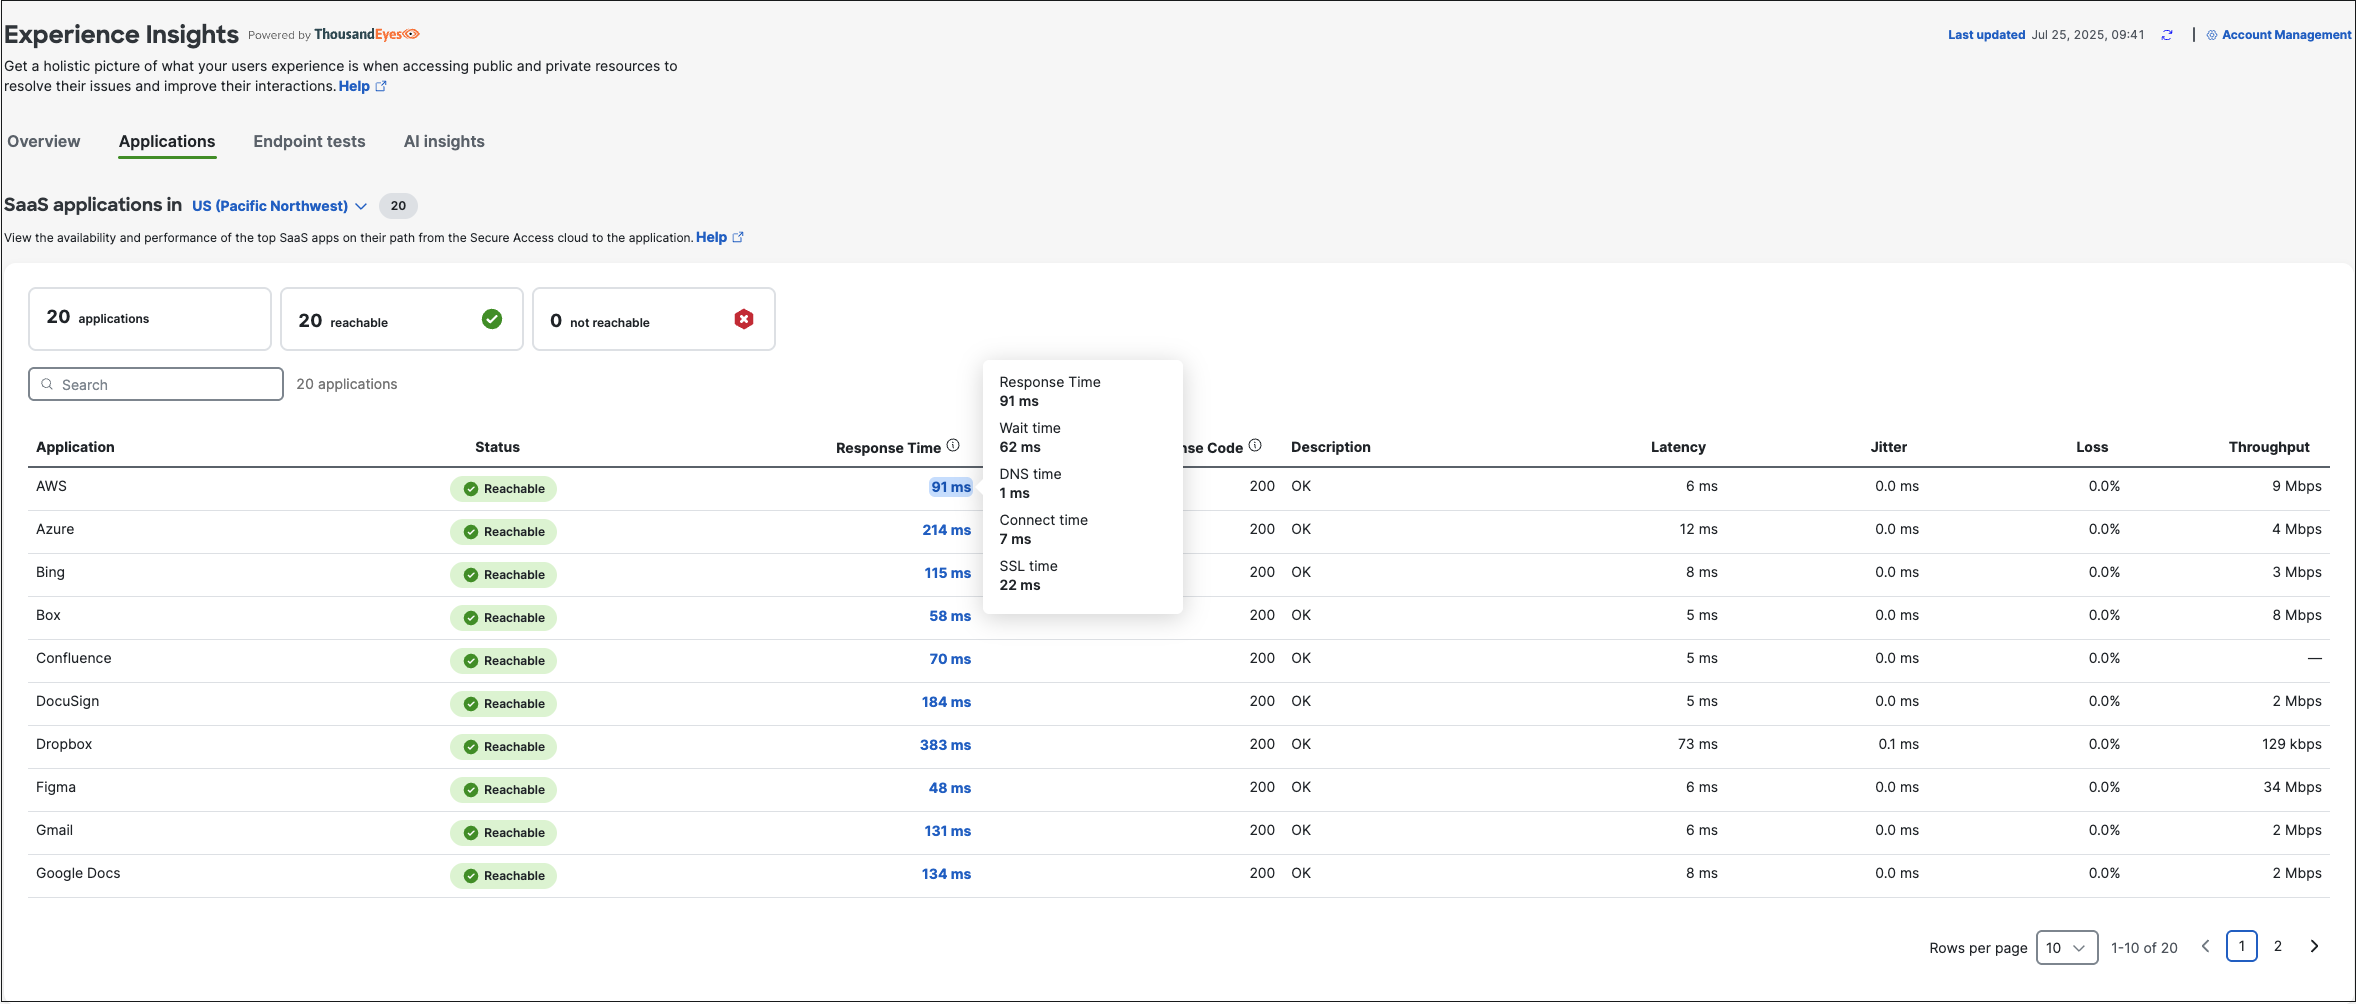The image size is (2356, 1004).
Task: Click Help link in the page description
Action: point(354,86)
